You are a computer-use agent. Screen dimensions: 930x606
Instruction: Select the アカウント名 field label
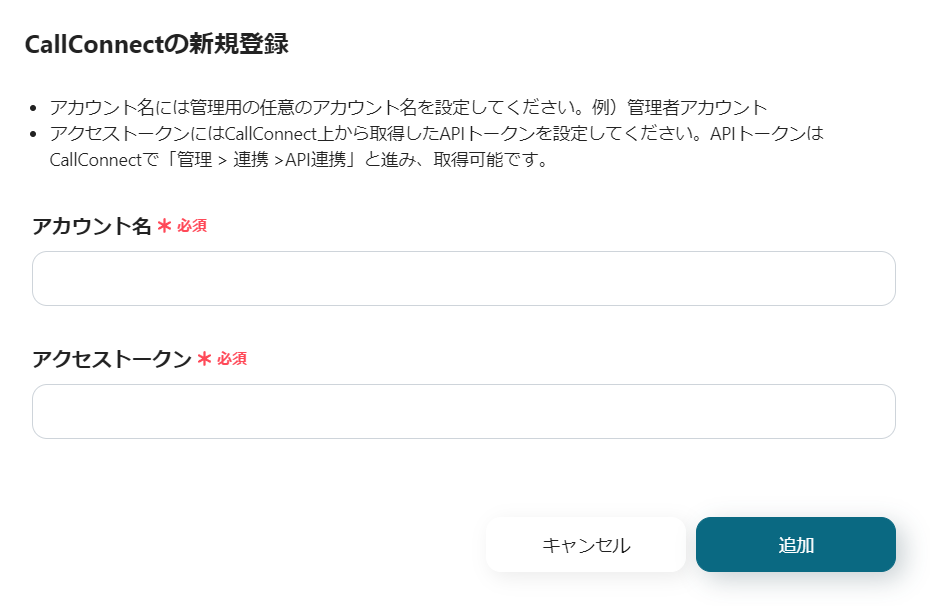(90, 226)
